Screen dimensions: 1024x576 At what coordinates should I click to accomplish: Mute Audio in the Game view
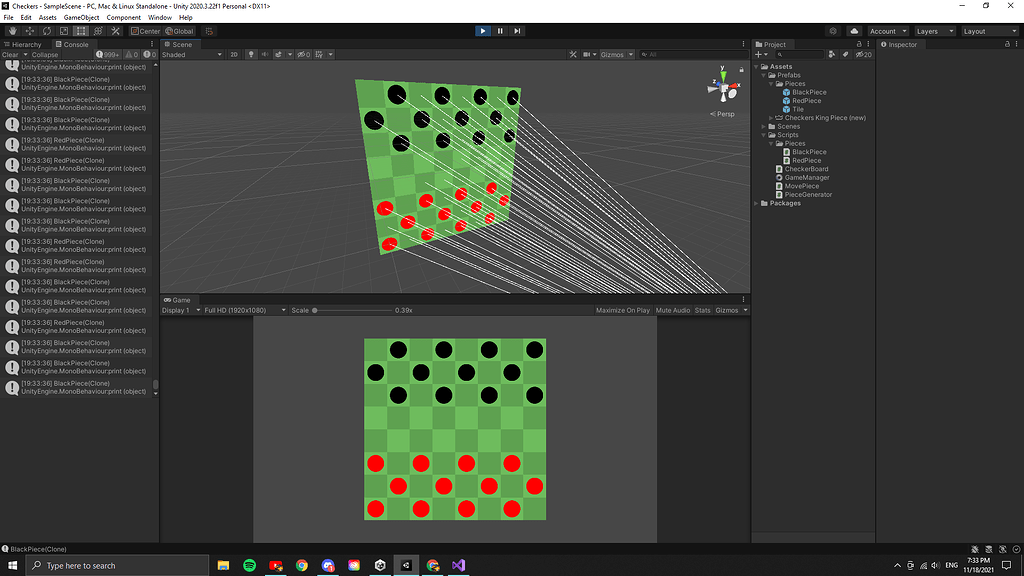coord(672,310)
